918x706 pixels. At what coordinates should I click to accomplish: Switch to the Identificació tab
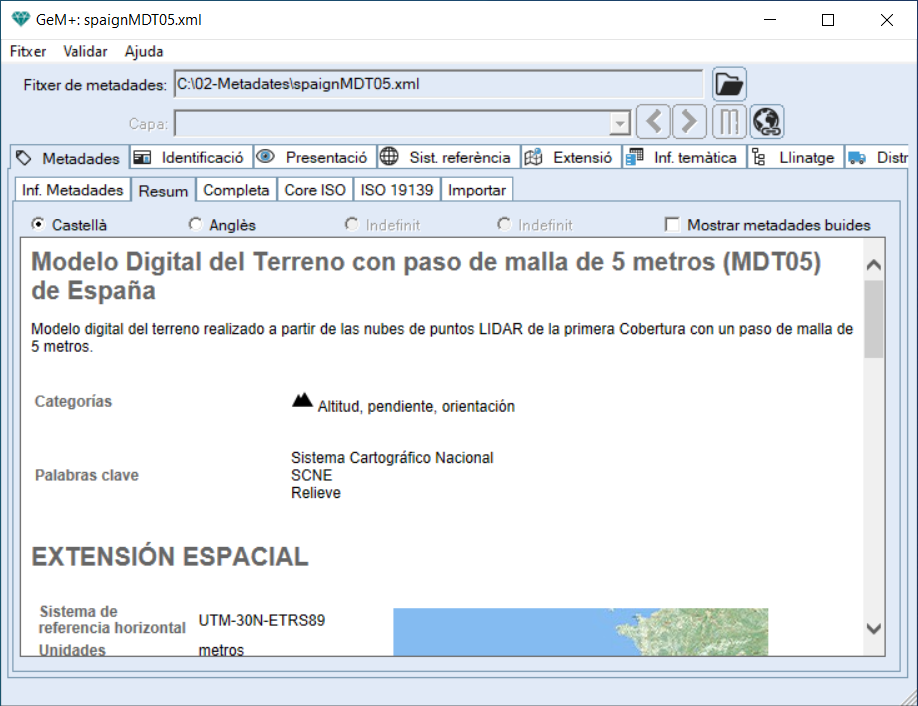191,157
